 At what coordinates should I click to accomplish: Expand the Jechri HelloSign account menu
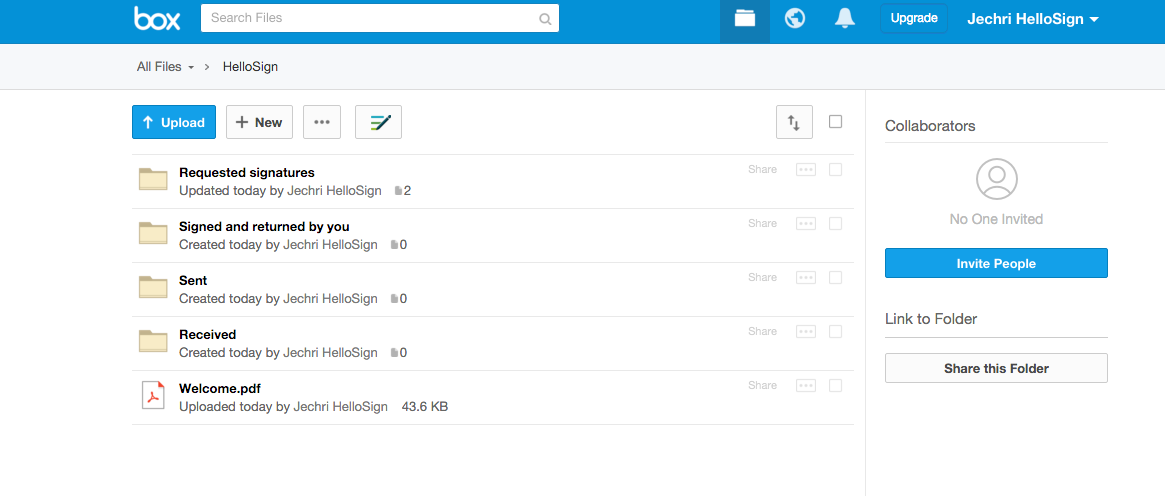coord(1033,19)
